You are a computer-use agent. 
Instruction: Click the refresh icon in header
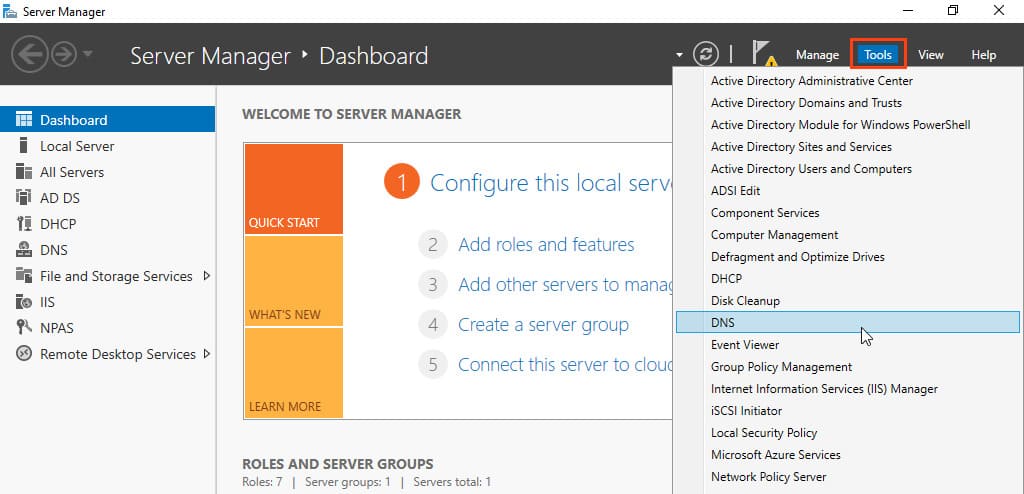point(706,54)
